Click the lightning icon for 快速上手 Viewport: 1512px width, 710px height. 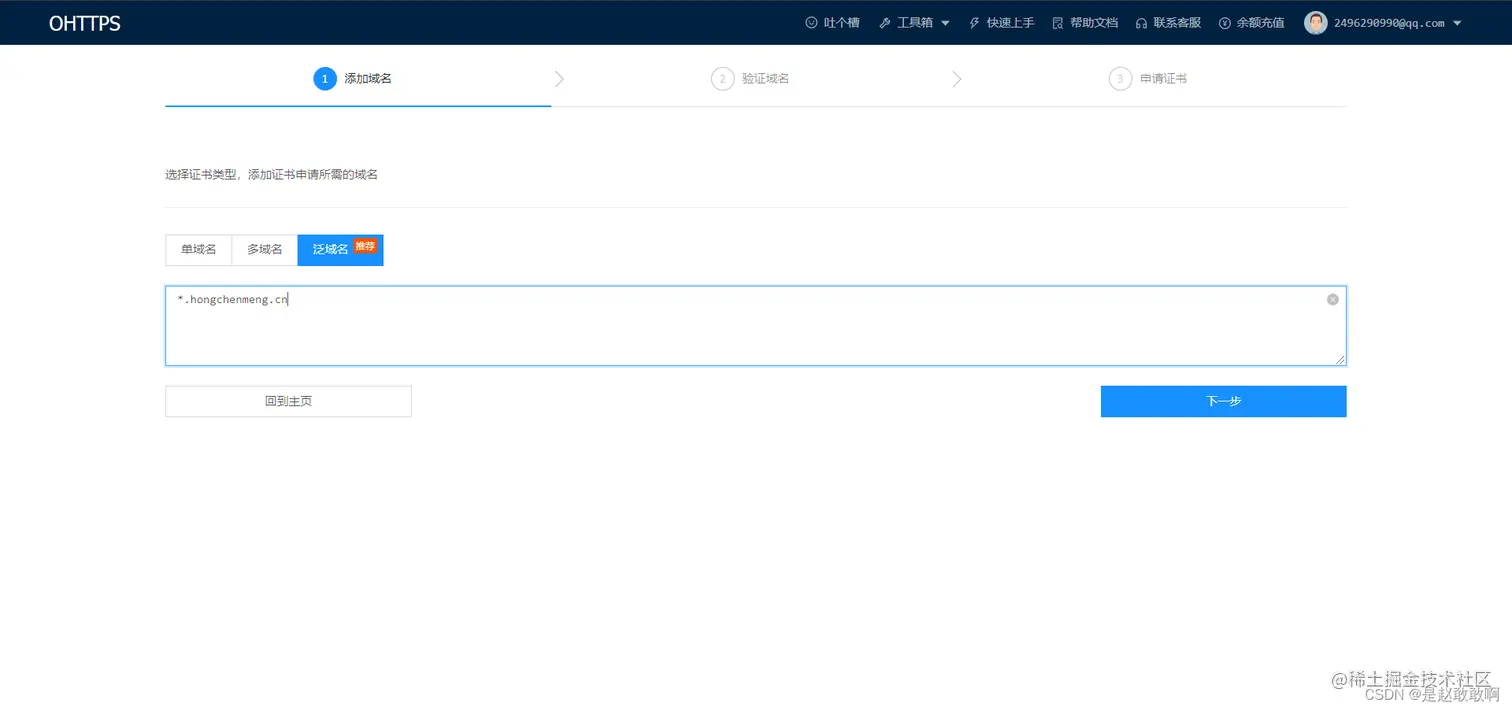point(974,23)
